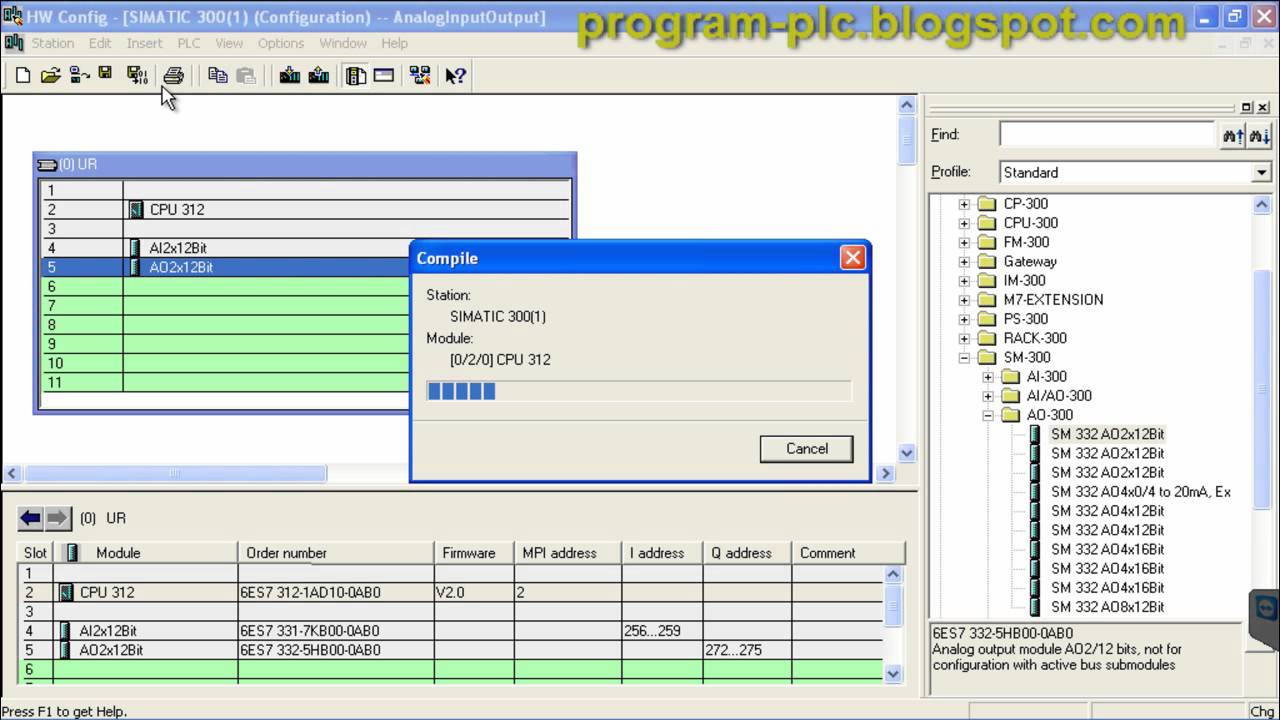1280x720 pixels.
Task: Expand the Gateway folder
Action: coord(964,261)
